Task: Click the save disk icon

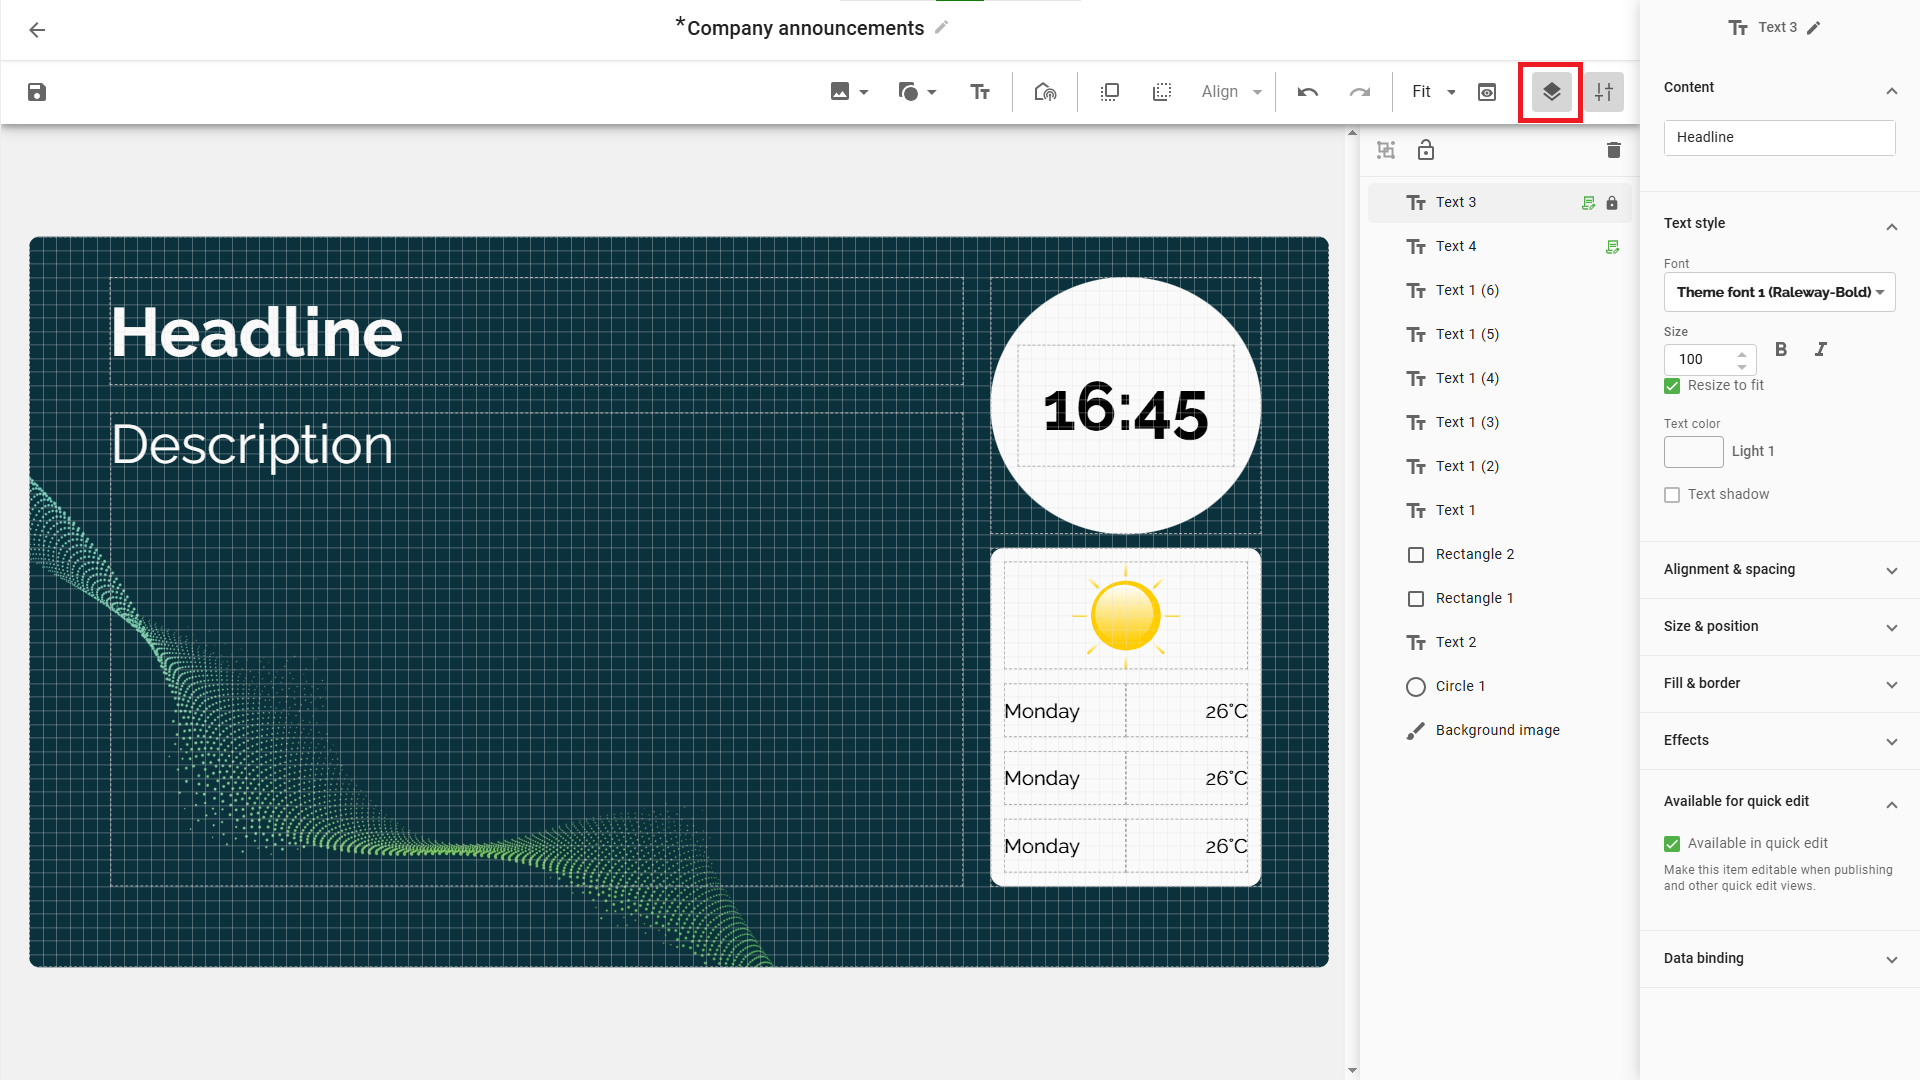Action: tap(37, 92)
